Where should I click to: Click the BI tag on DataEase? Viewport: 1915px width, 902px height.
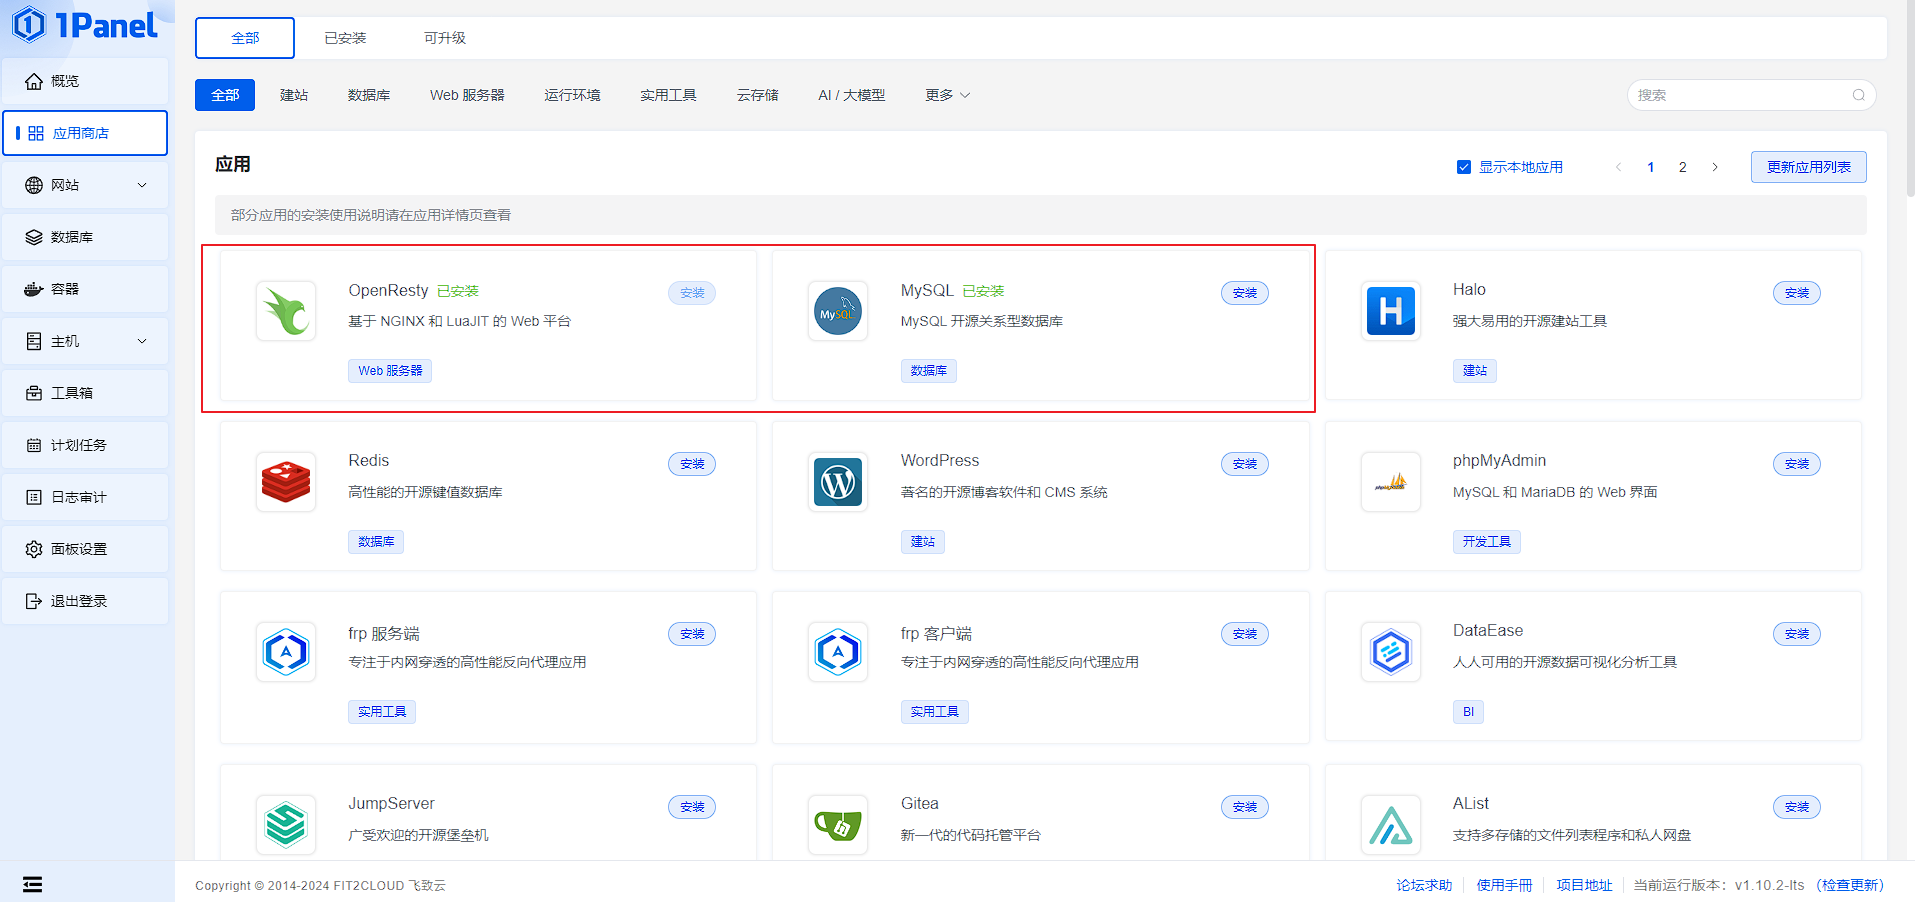point(1468,712)
